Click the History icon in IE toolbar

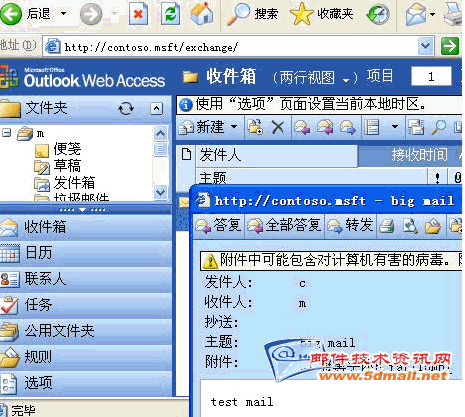pyautogui.click(x=378, y=14)
